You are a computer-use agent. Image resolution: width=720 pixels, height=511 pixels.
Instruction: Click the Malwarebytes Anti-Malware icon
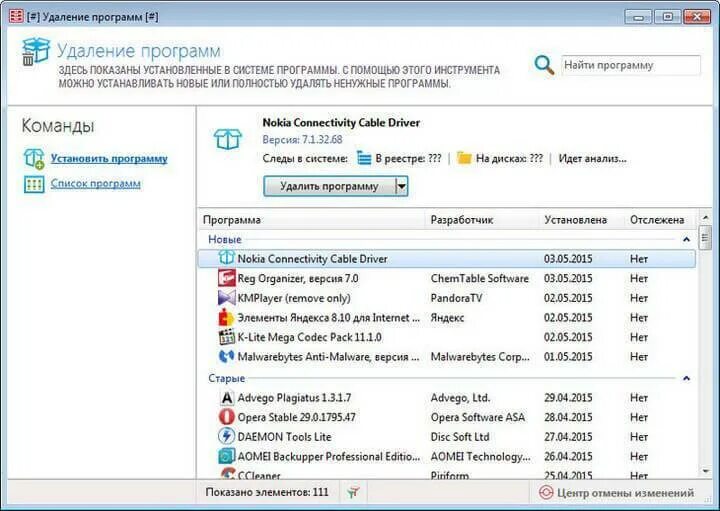226,356
